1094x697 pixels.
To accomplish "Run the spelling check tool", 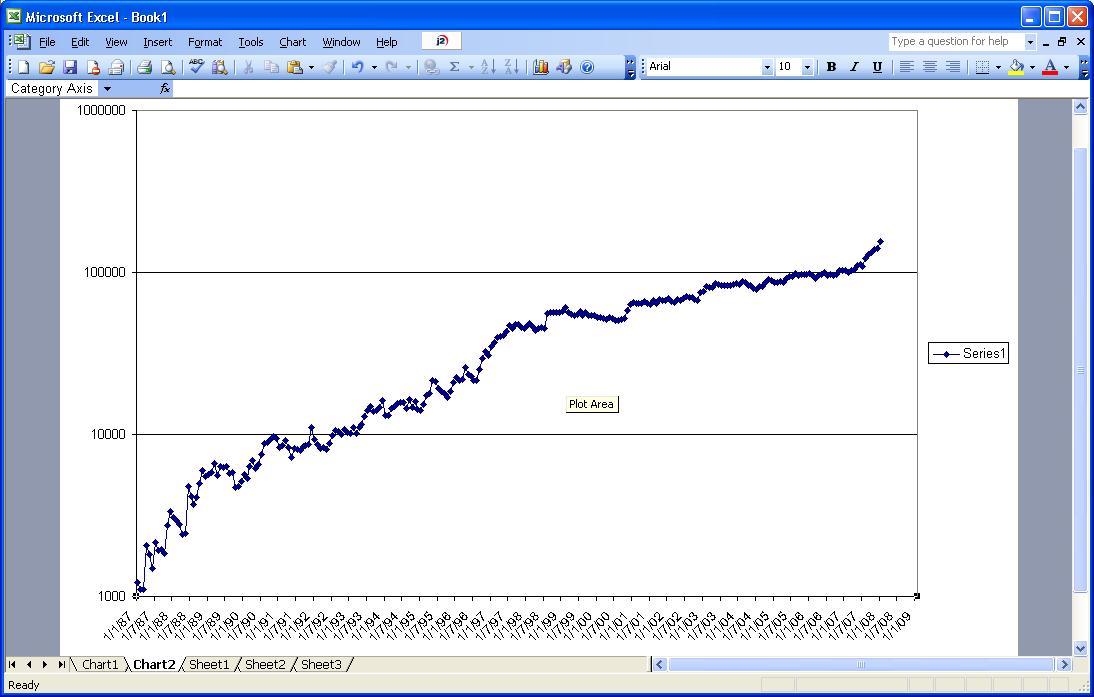I will [x=196, y=67].
